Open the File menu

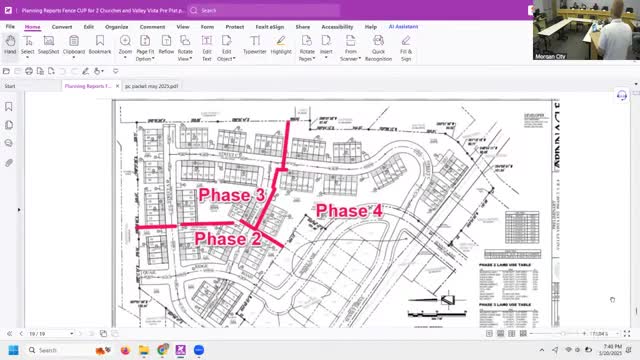[x=10, y=27]
